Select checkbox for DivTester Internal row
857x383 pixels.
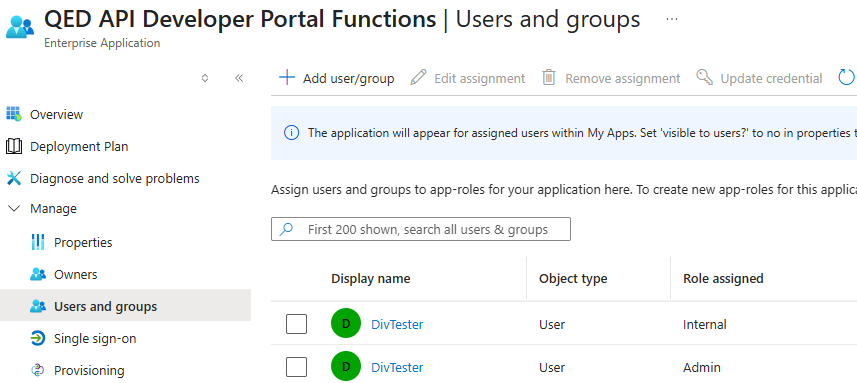point(296,324)
